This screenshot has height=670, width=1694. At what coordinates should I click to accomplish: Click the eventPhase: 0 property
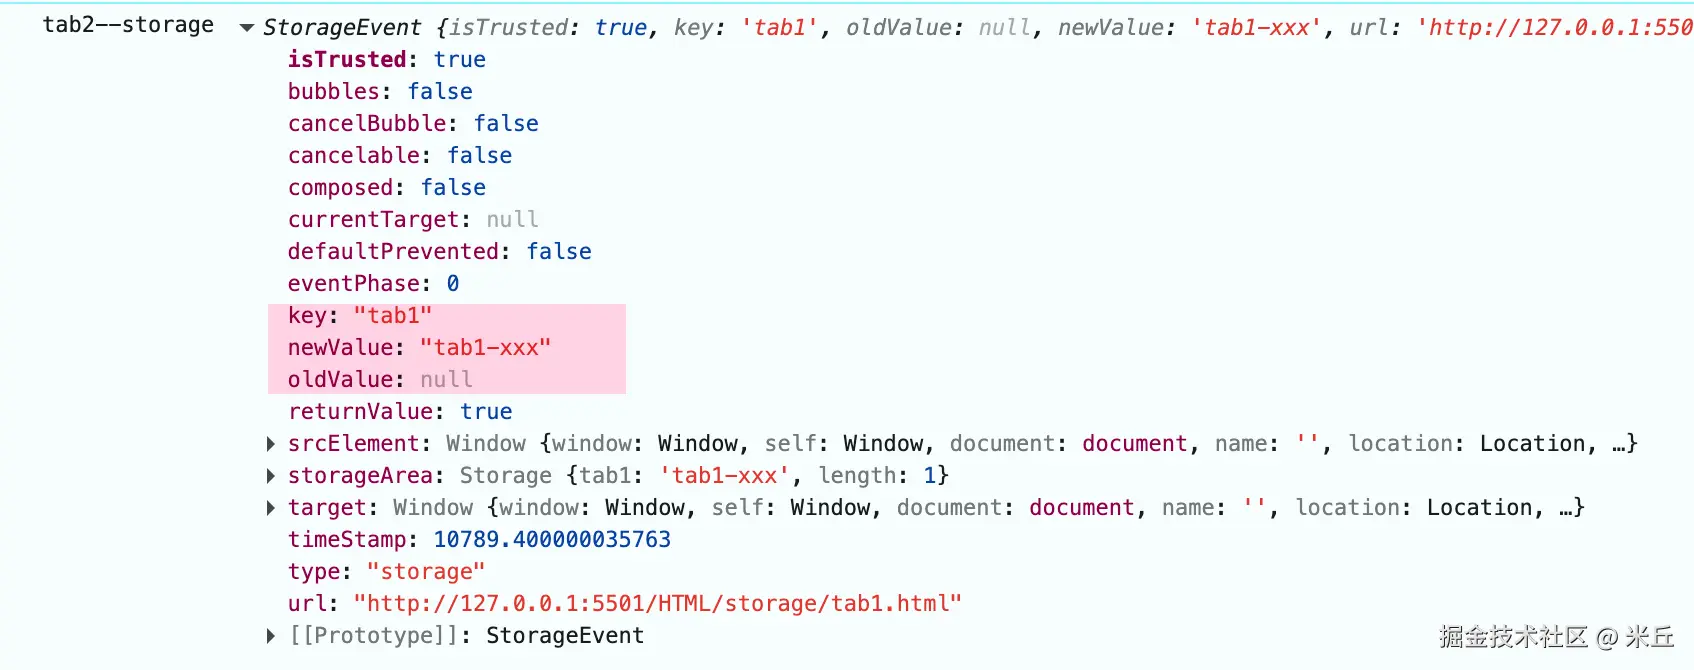[x=374, y=284]
